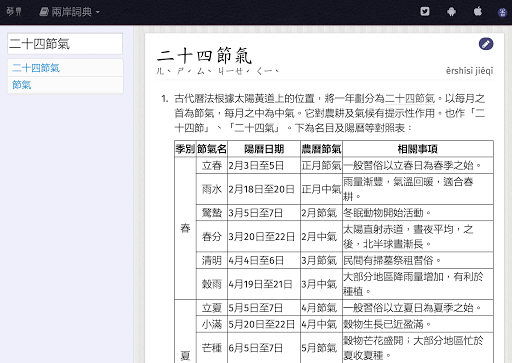Viewport: 512px width, 363px height.
Task: Click the 雨水 term in table
Action: (x=212, y=189)
